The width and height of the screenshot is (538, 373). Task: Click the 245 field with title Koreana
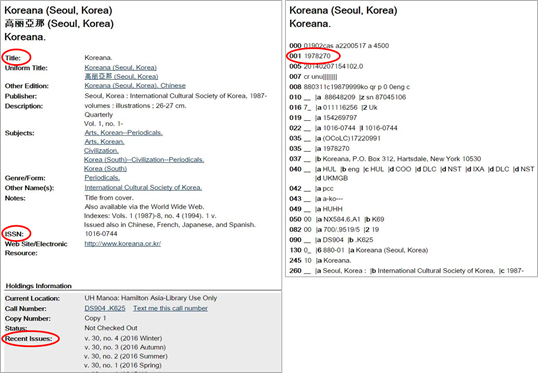coord(320,260)
